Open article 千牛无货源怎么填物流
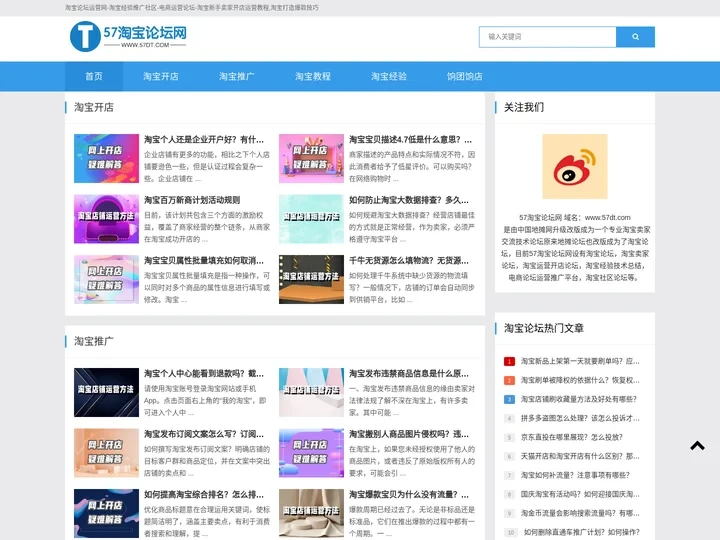Image resolution: width=720 pixels, height=540 pixels. click(x=409, y=261)
